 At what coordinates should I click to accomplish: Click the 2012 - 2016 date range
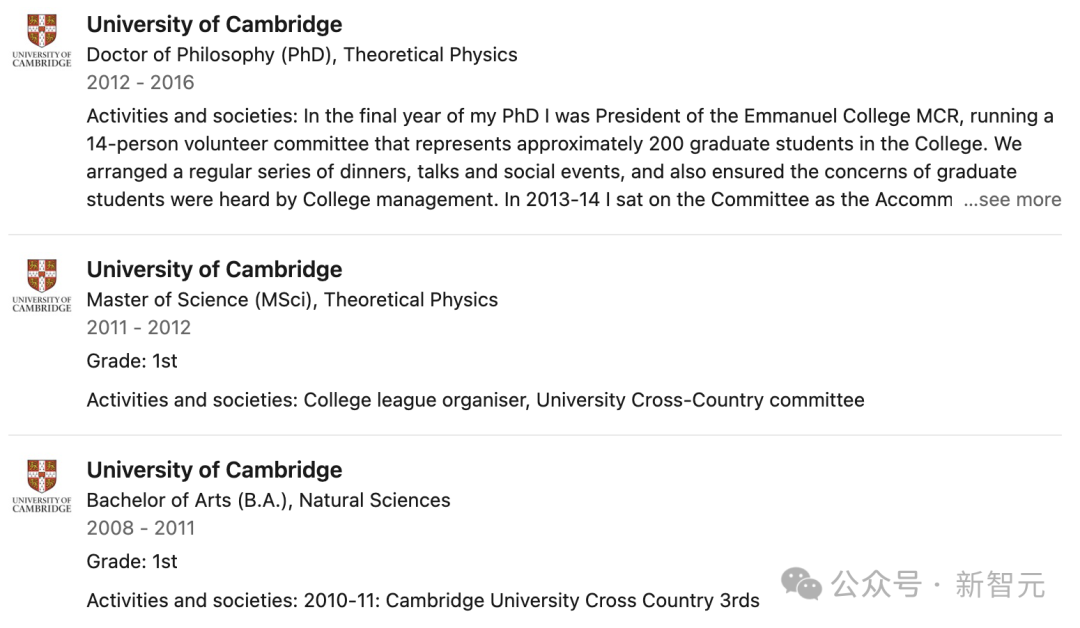coord(141,83)
